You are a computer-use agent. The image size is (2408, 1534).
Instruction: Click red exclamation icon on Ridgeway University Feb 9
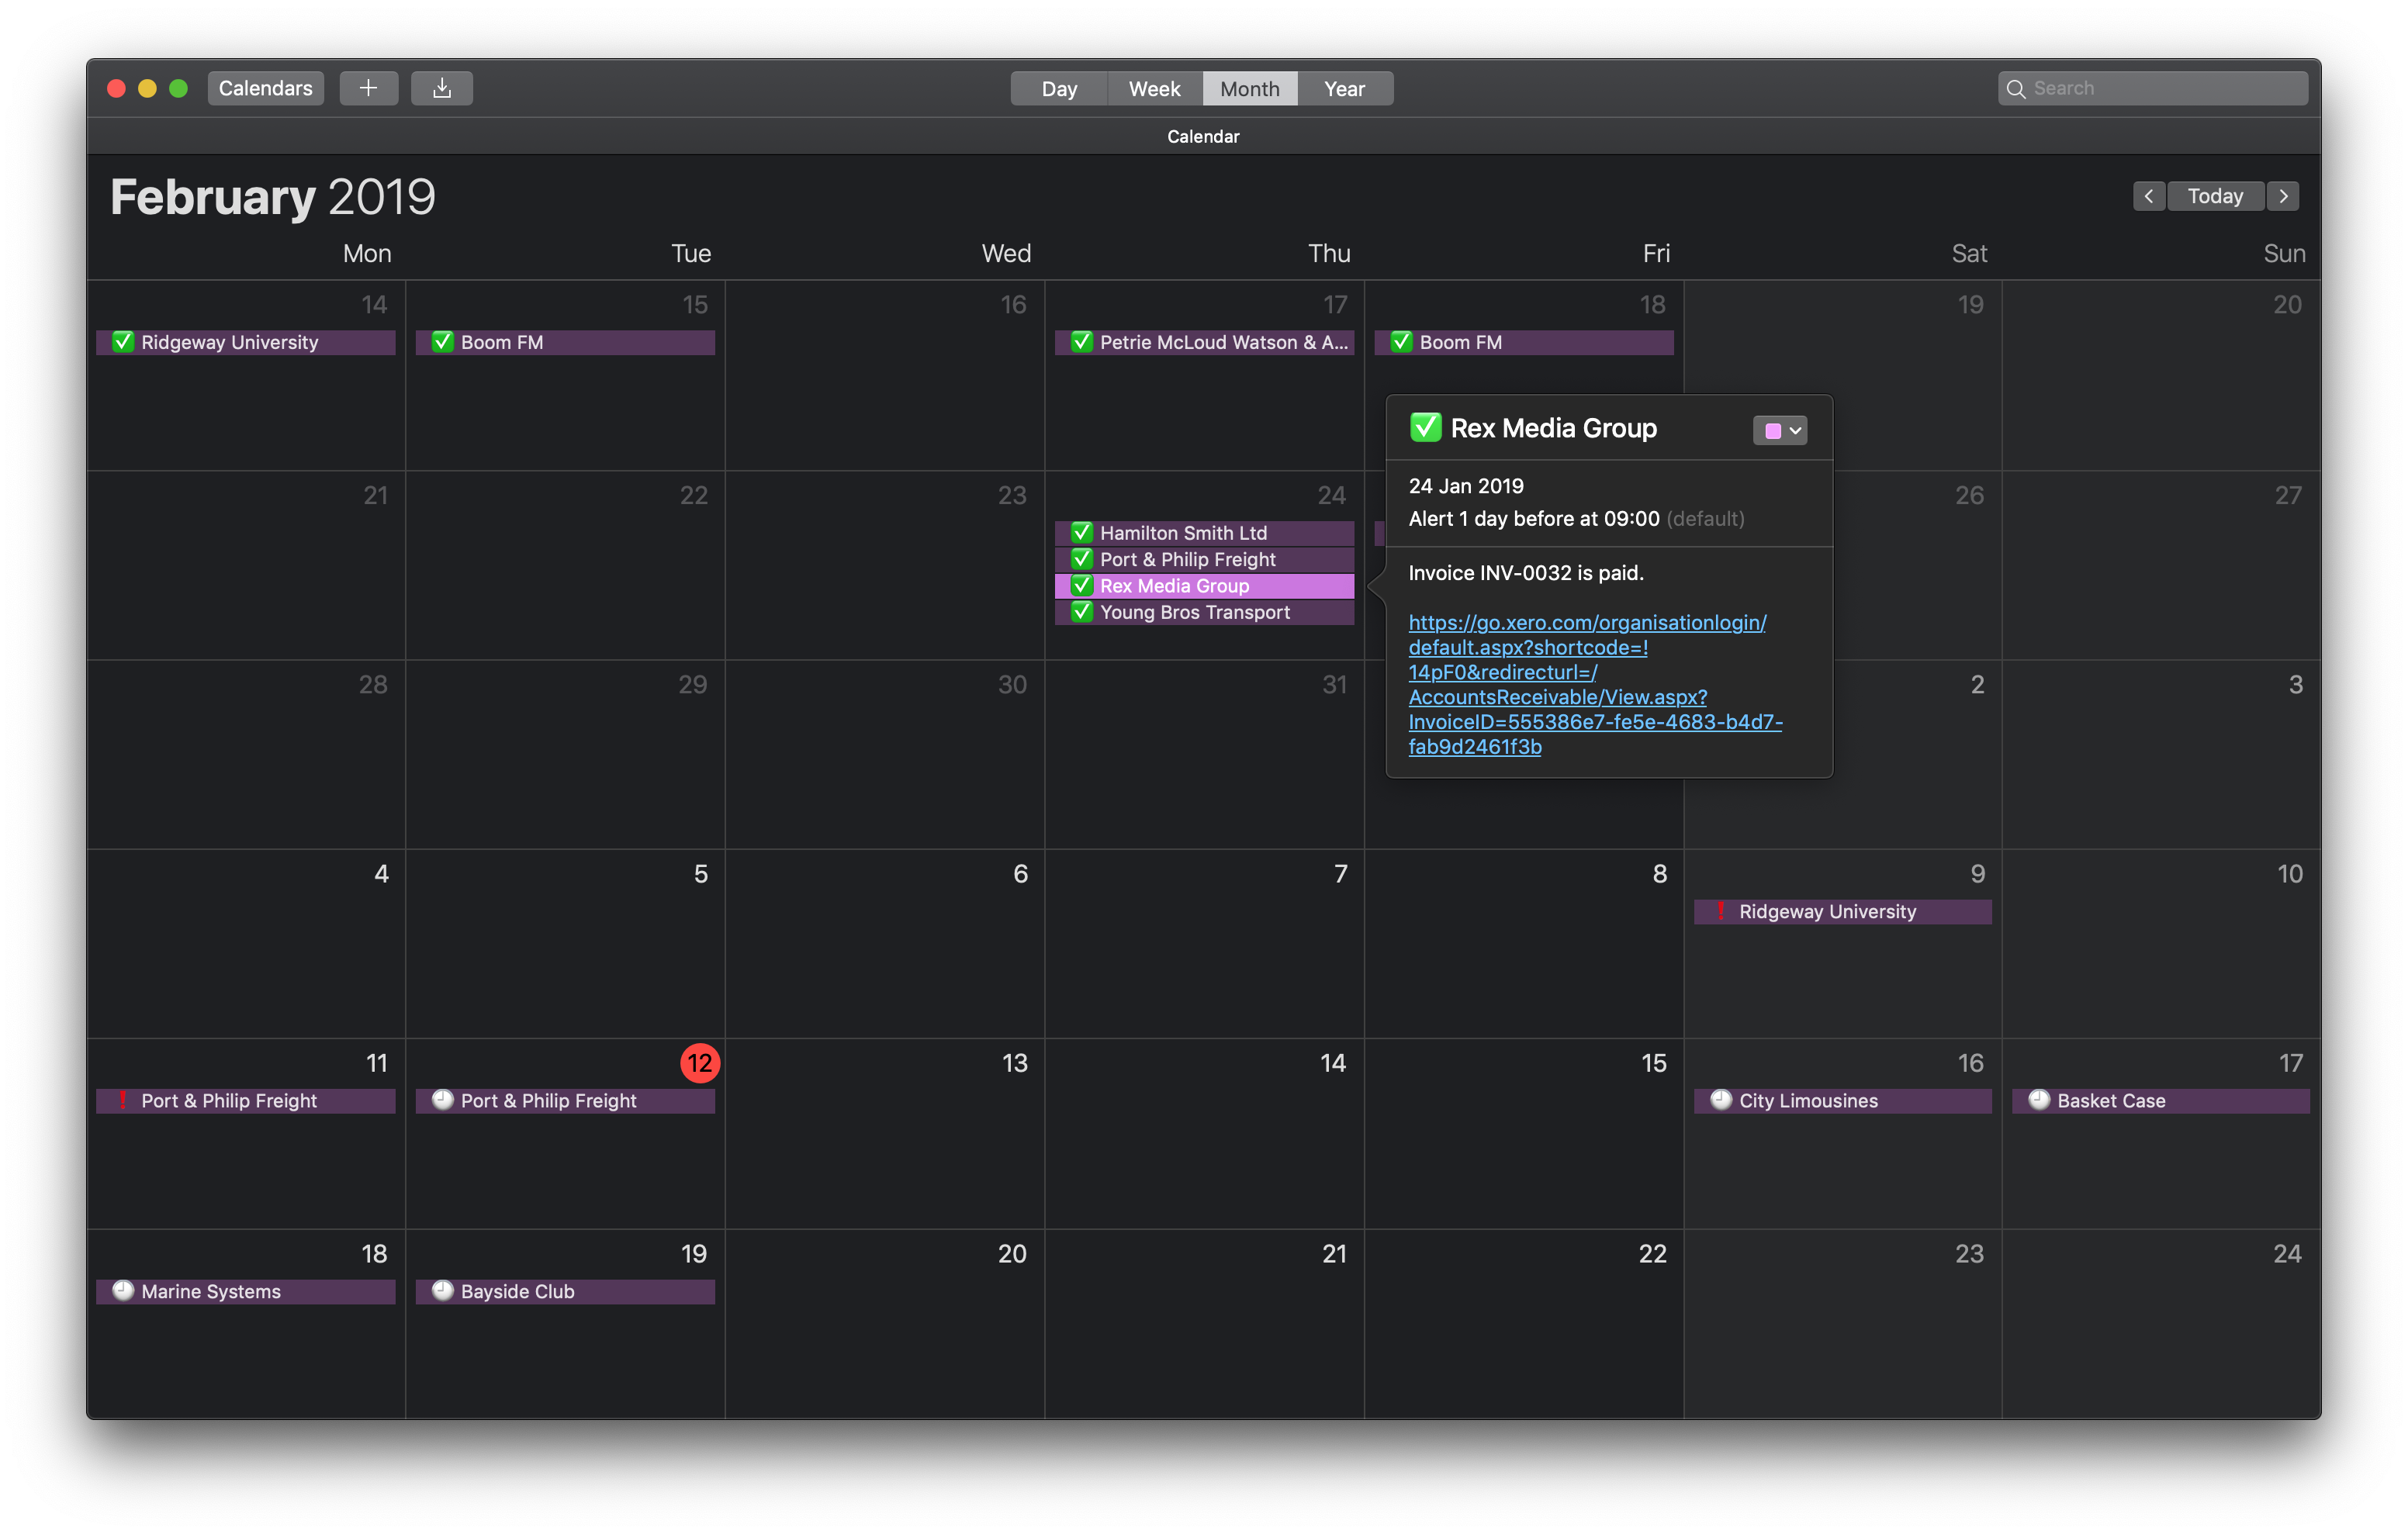coord(1720,911)
